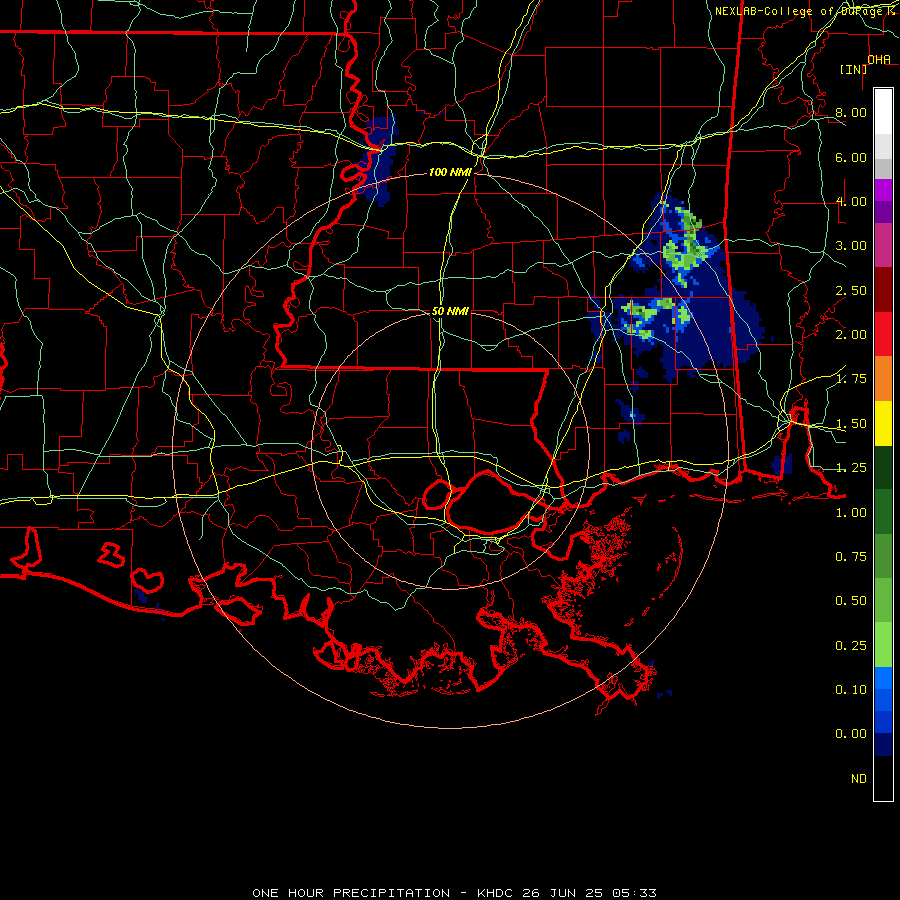Click the 1.75 legend value
900x900 pixels.
point(851,379)
